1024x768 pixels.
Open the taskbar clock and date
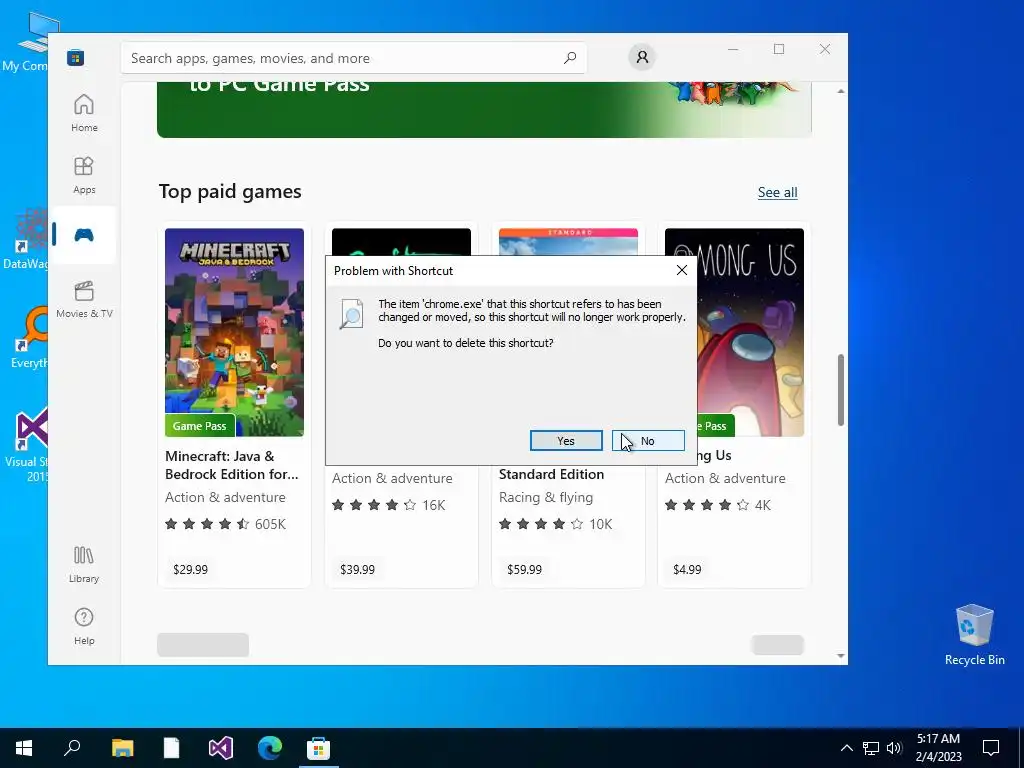click(x=938, y=748)
